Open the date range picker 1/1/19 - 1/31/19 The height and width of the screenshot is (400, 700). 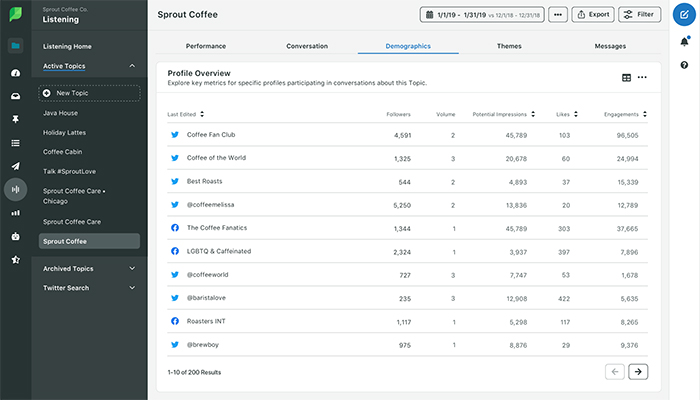click(482, 15)
